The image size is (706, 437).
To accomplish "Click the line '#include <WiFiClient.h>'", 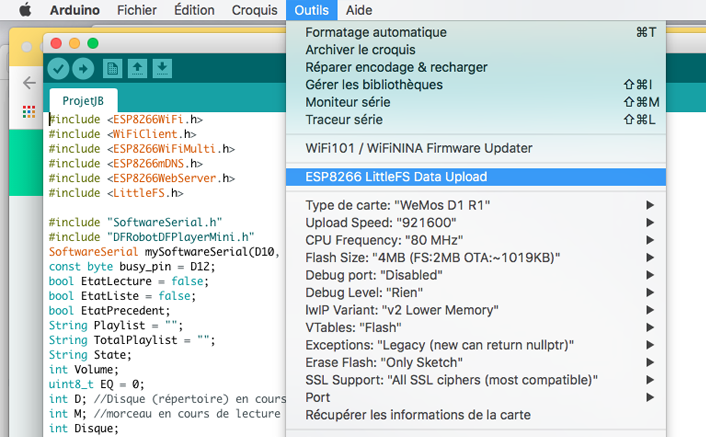I will click(x=122, y=134).
